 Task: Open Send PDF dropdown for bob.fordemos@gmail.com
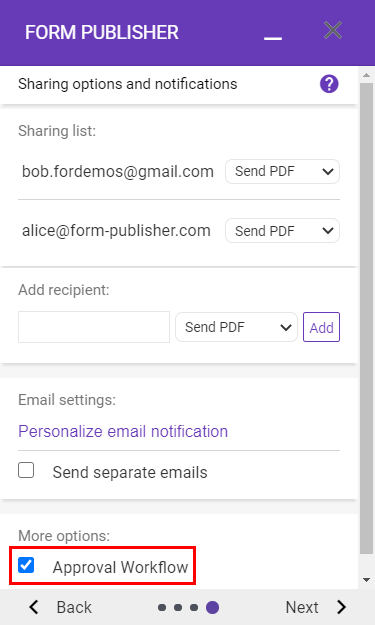[x=282, y=171]
